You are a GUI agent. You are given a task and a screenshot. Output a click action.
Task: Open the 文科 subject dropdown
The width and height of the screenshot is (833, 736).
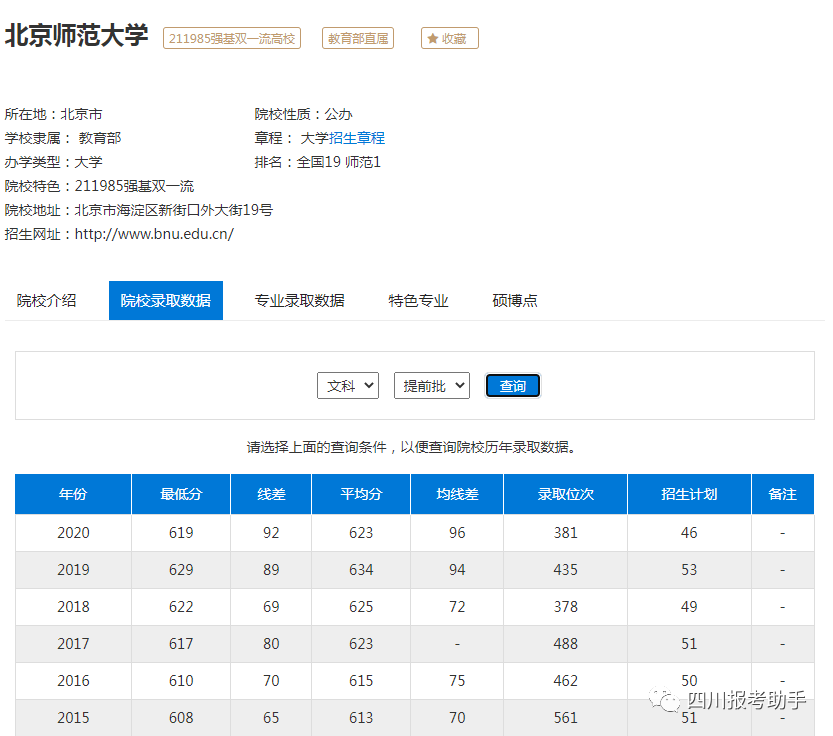click(x=347, y=386)
